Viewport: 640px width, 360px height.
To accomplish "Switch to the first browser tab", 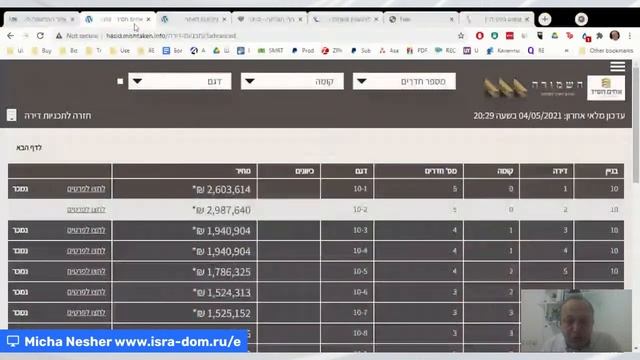I will [41, 19].
